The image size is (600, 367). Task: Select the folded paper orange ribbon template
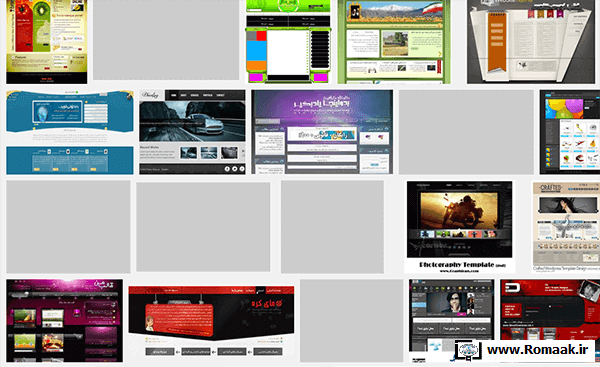click(531, 42)
